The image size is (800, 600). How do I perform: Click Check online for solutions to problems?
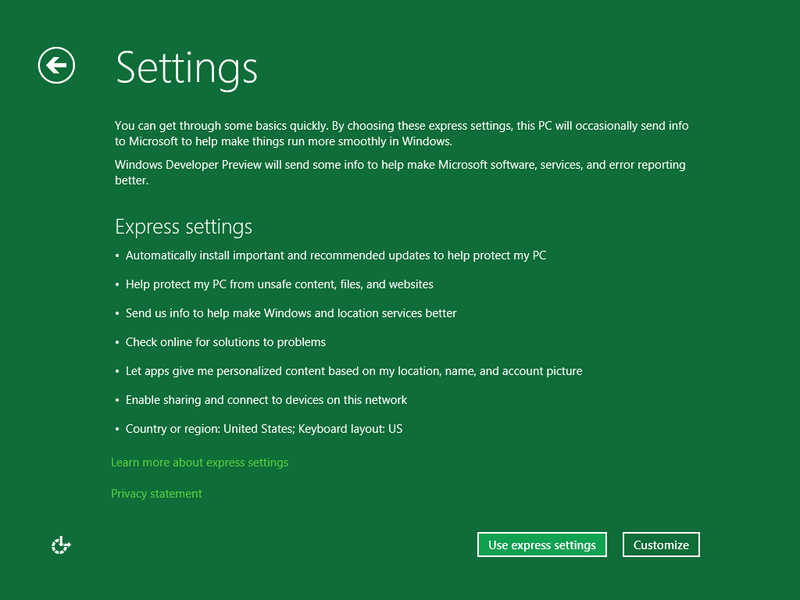(226, 343)
